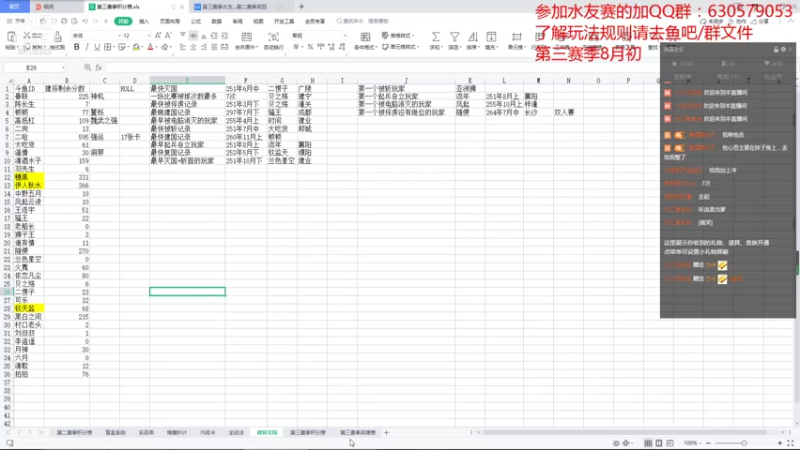
Task: Open the Page Layout ribbon tab
Action: click(170, 21)
